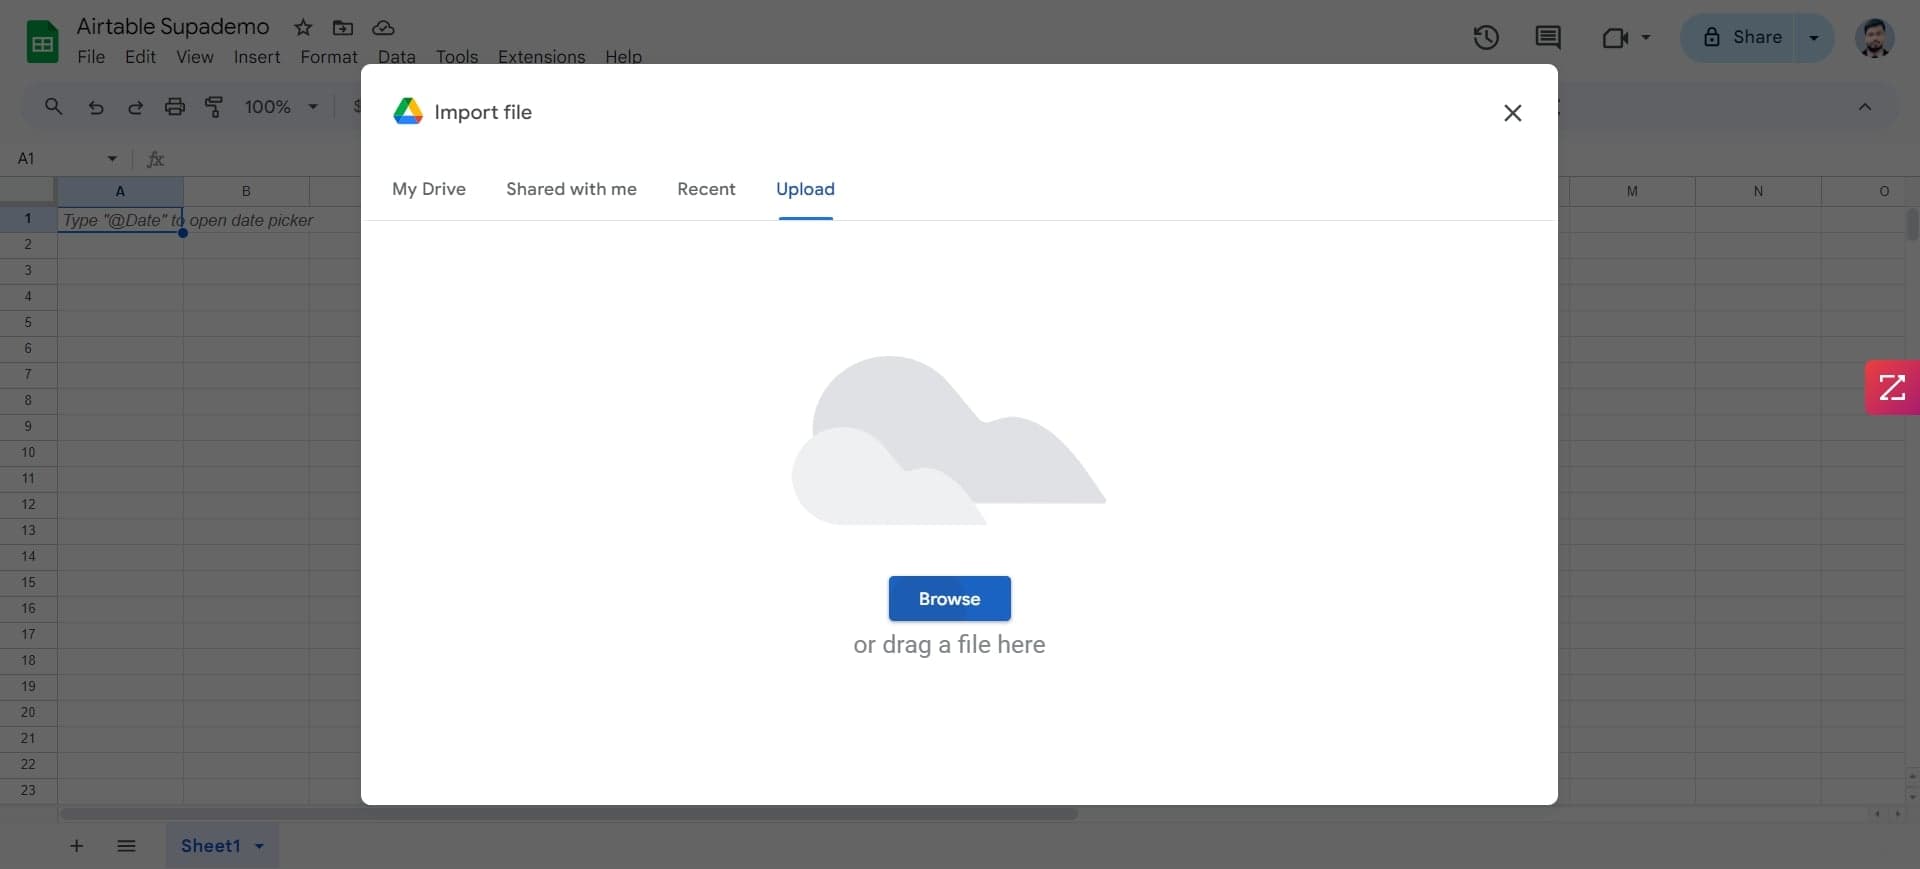The image size is (1920, 869).
Task: Close the Import file dialog
Action: tap(1513, 113)
